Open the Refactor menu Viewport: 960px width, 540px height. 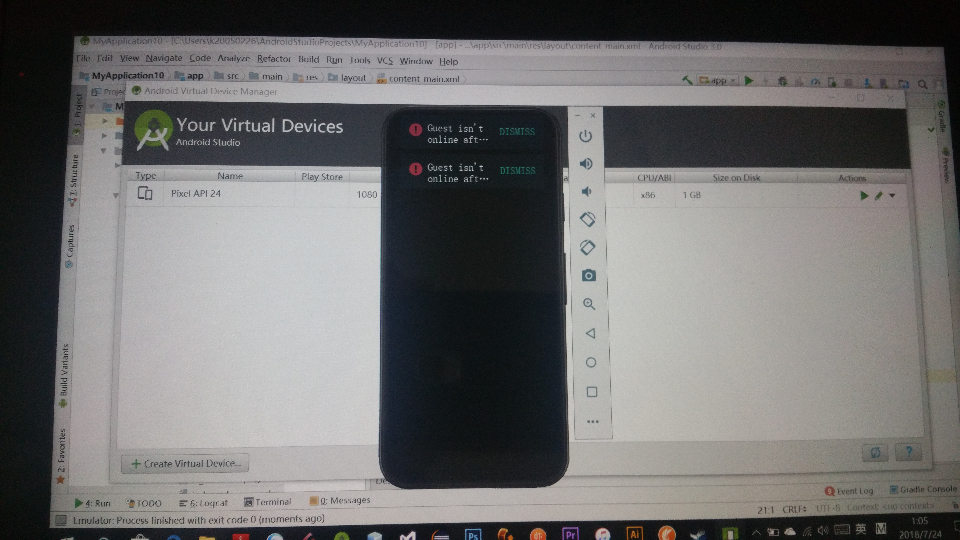[x=274, y=59]
